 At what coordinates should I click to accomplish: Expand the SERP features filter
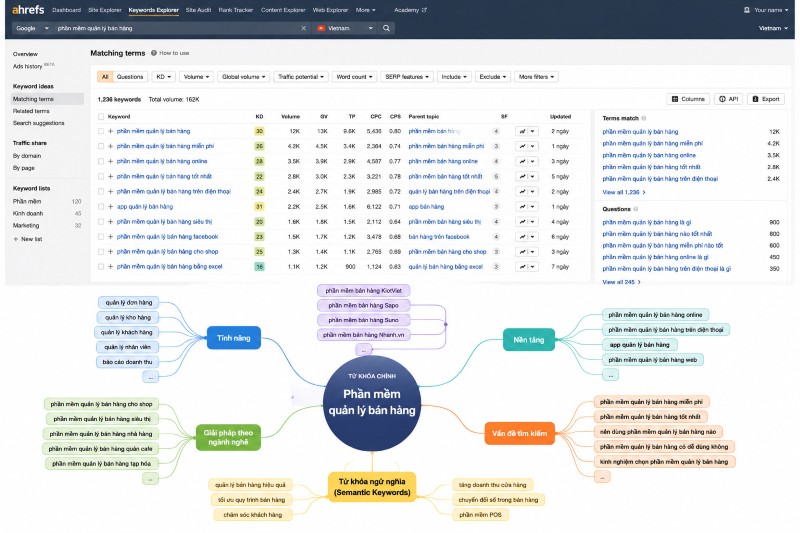(407, 77)
